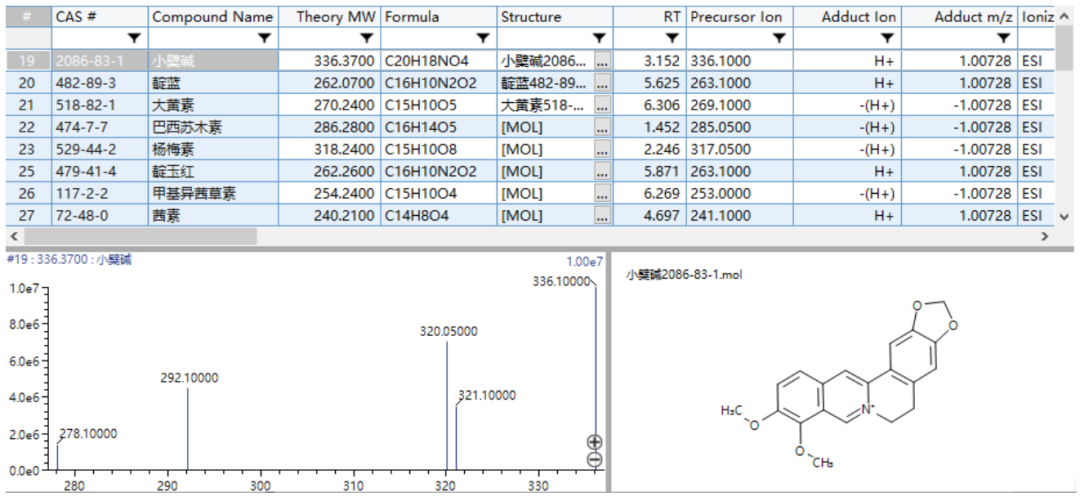Open CAS # column filter dropdown

134,38
